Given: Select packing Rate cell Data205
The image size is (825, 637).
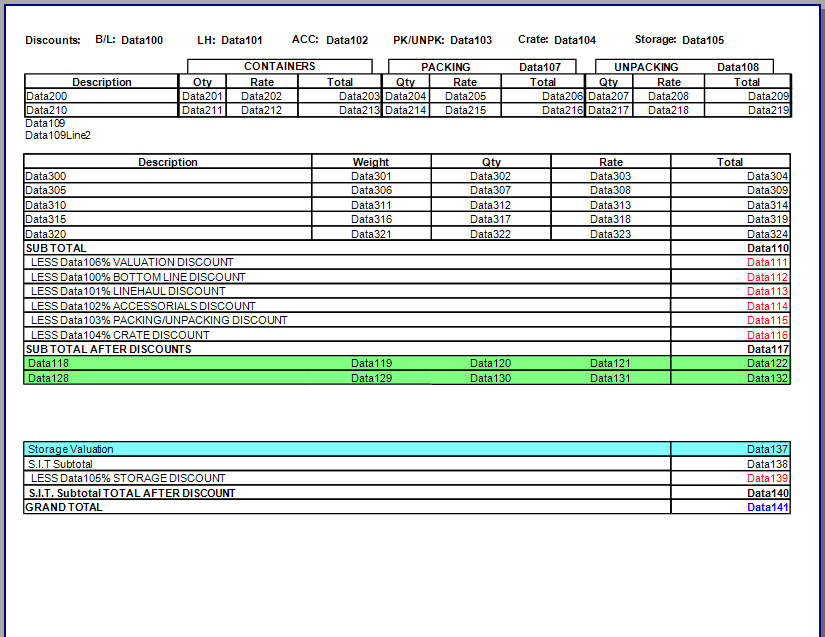Looking at the screenshot, I should point(466,96).
